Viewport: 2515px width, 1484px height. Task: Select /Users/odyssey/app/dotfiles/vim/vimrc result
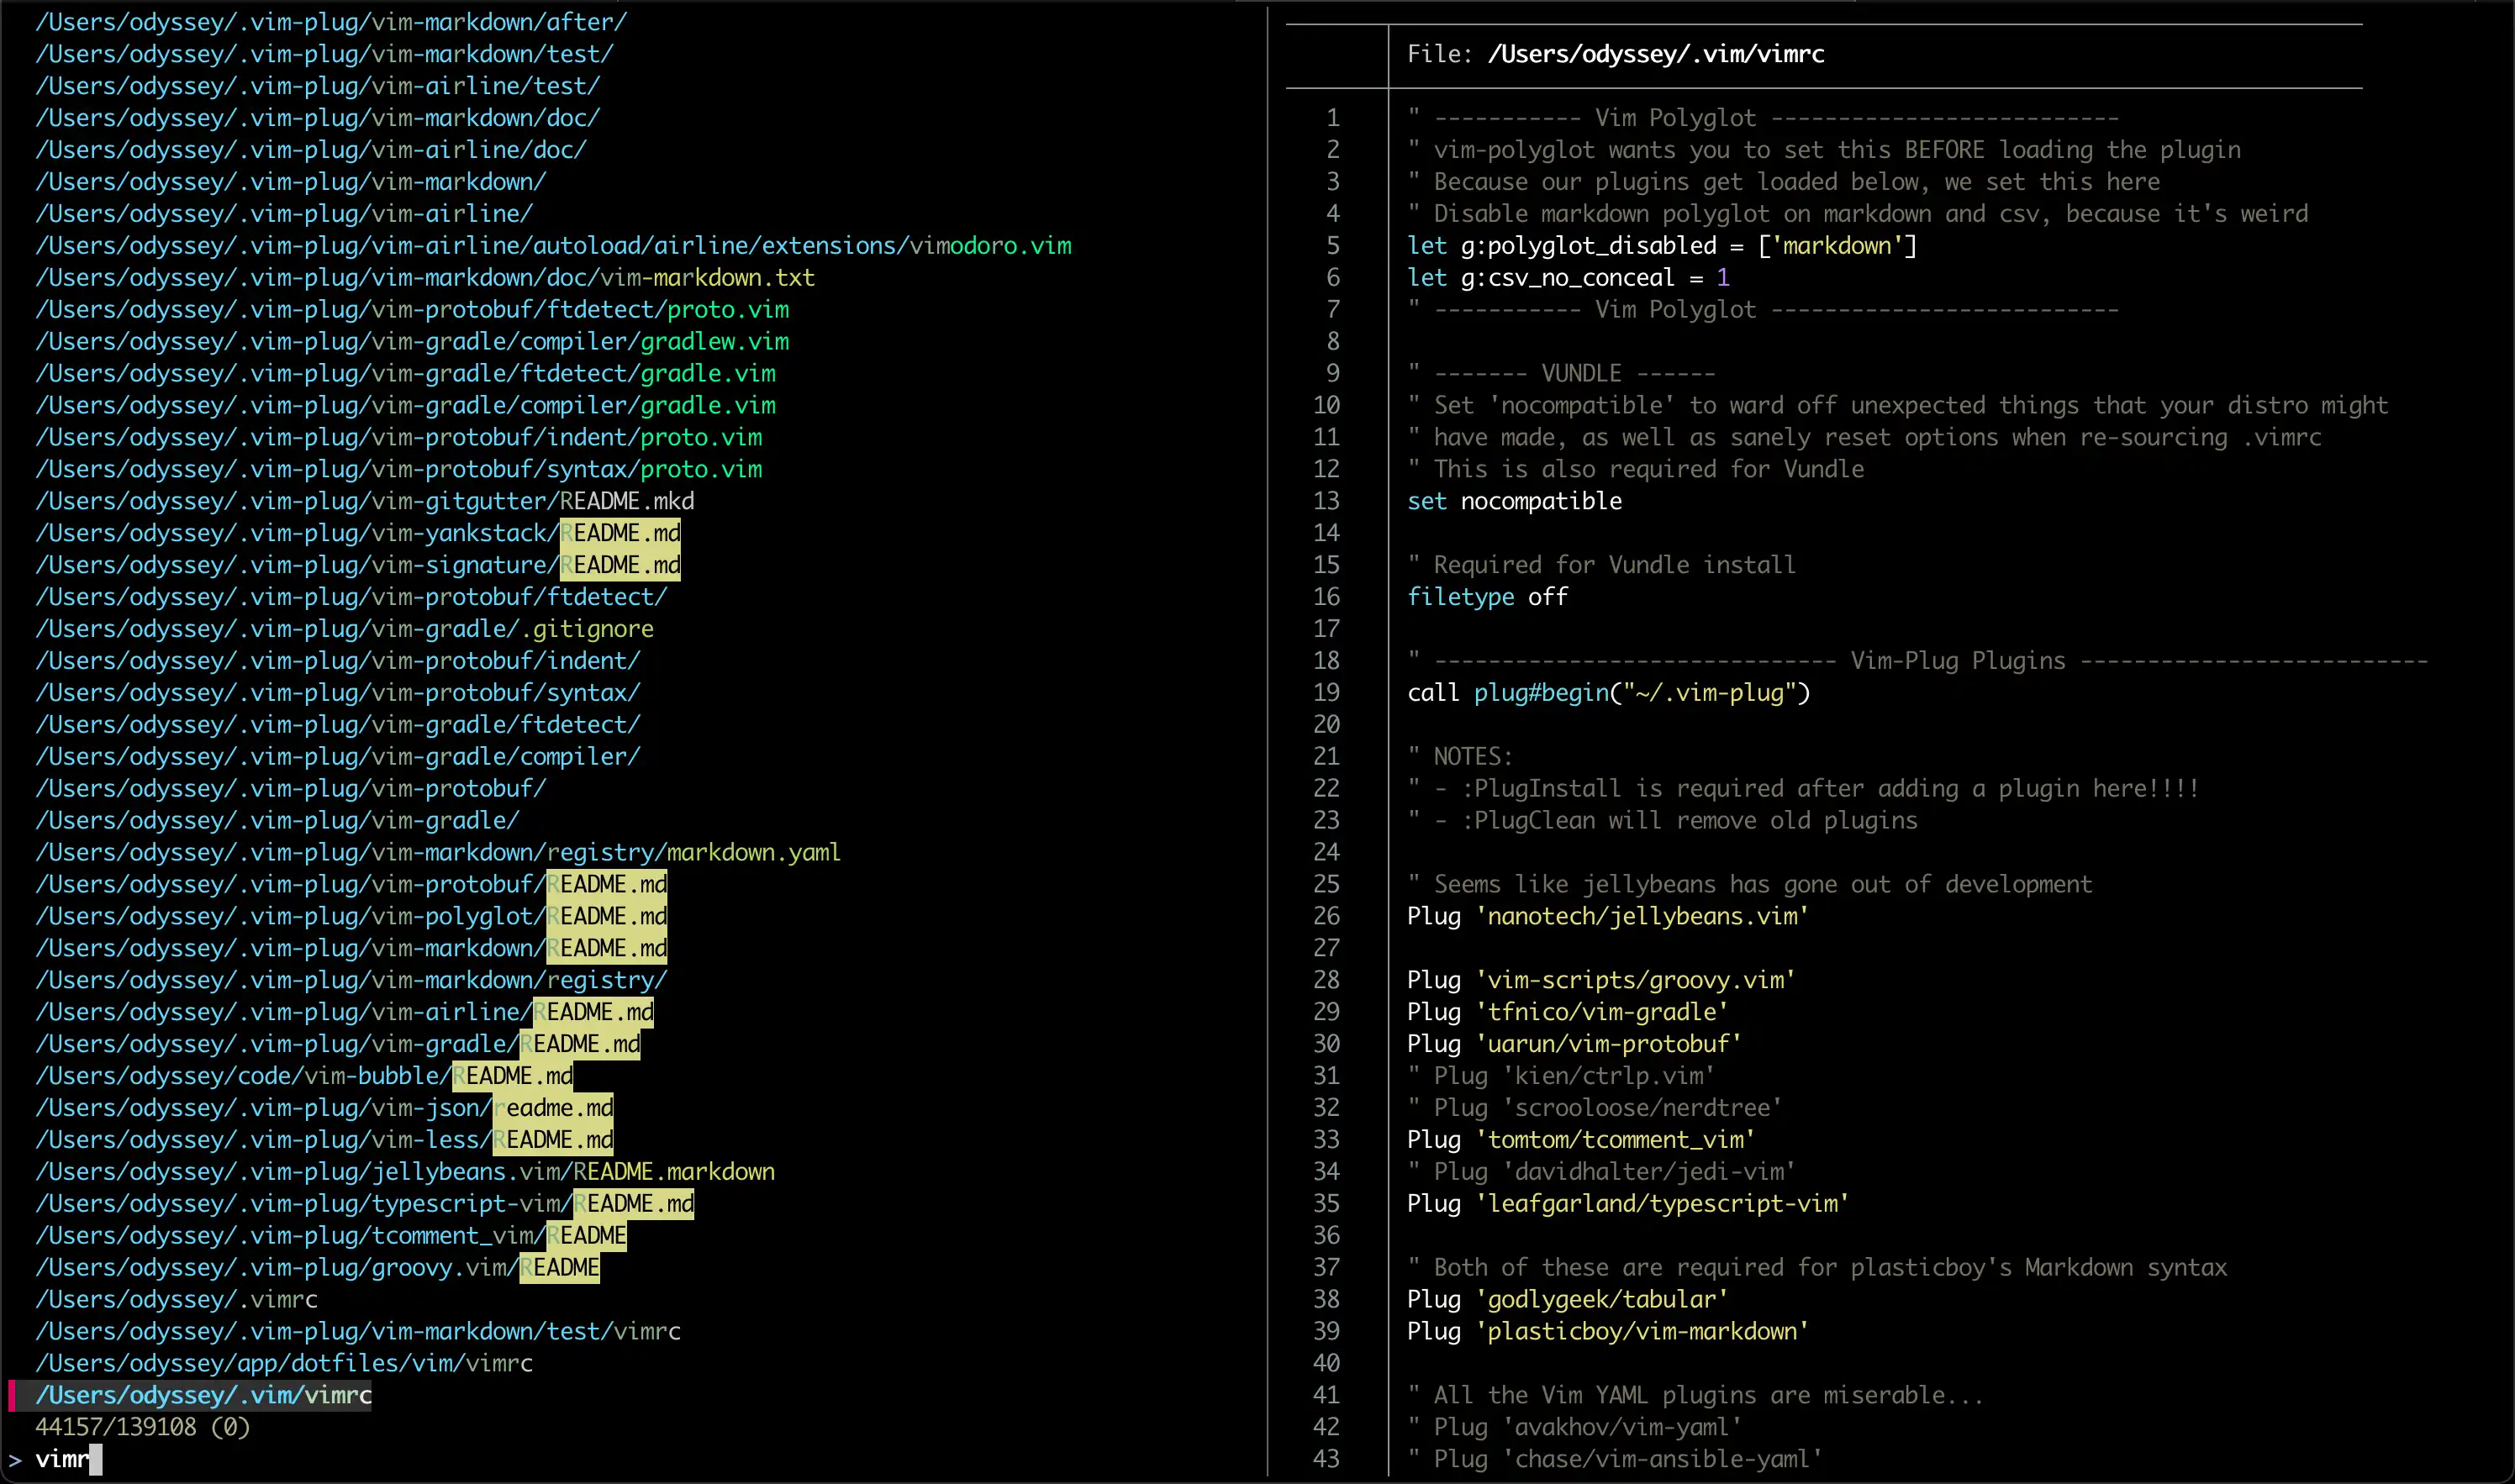tap(284, 1363)
